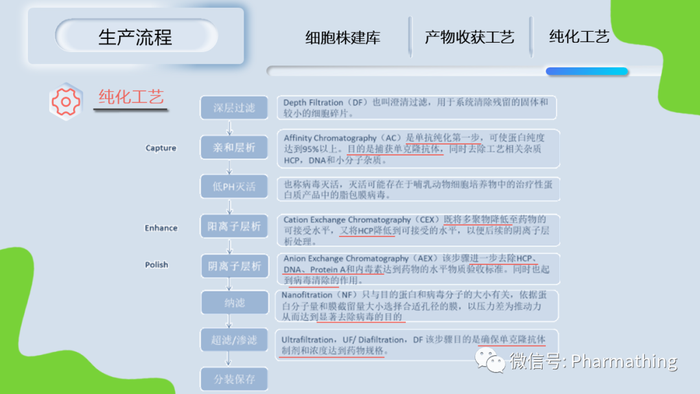Click the Ultrafiltration description box
The image size is (700, 394).
[417, 345]
